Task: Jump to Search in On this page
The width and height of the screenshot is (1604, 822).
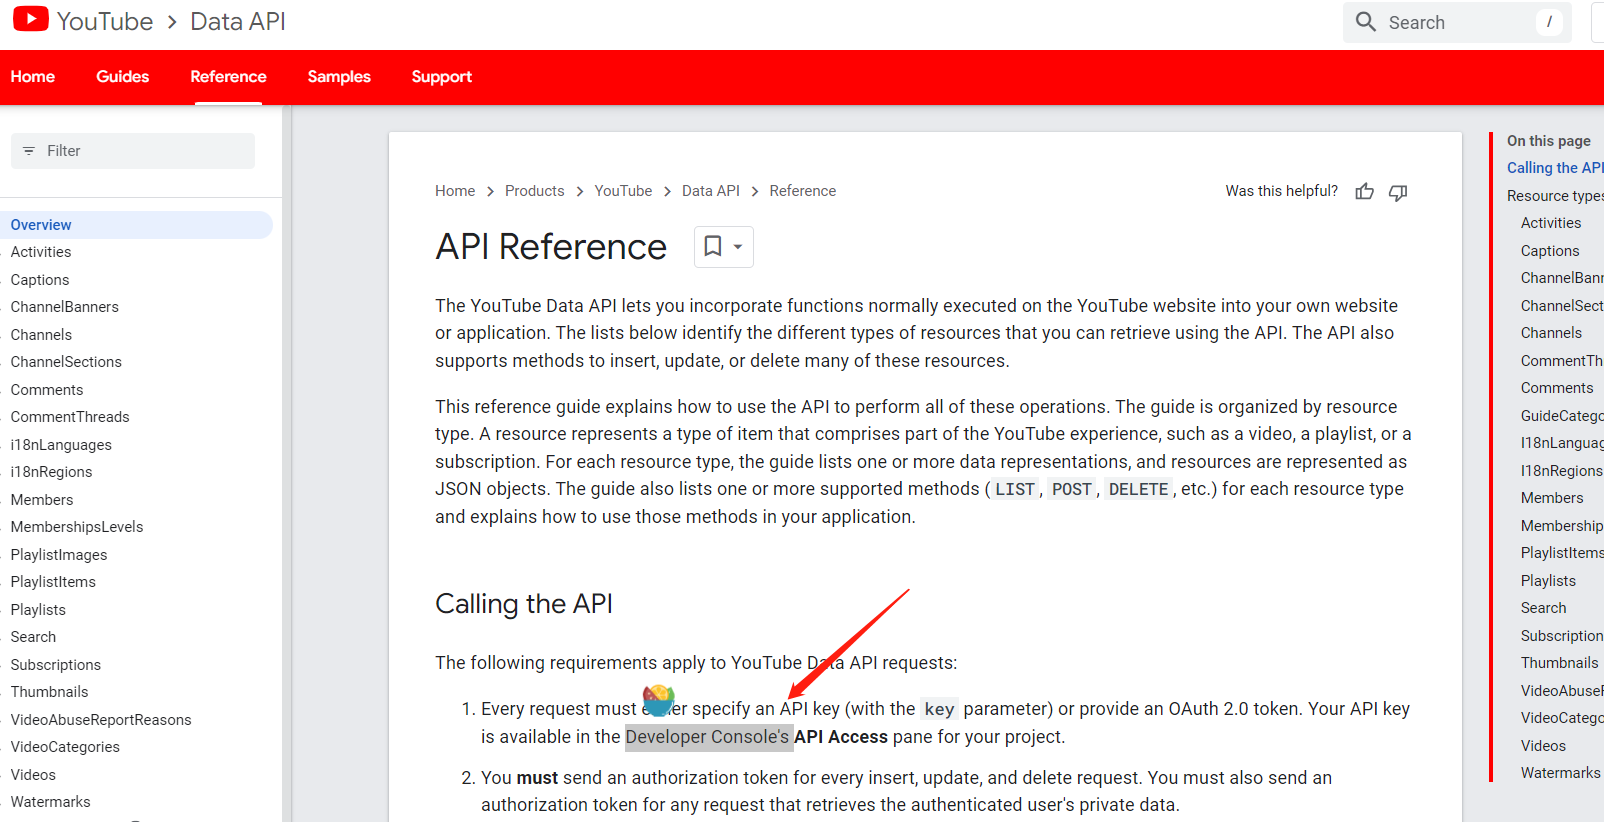Action: [1543, 608]
